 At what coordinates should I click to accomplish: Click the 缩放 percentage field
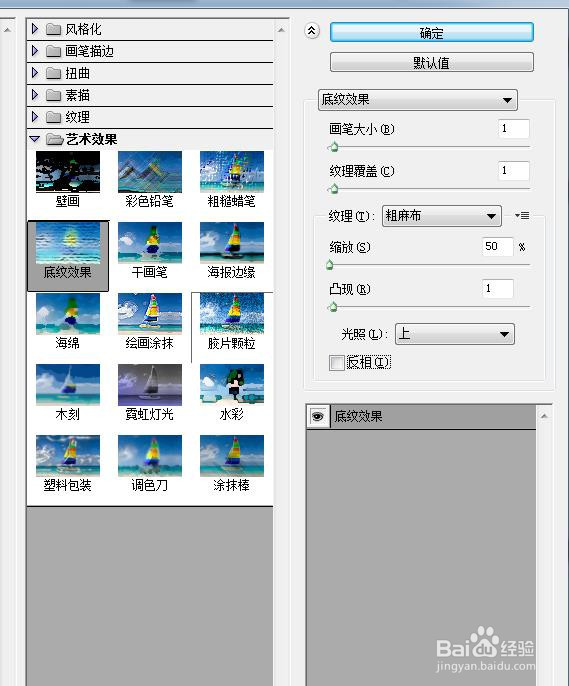click(498, 246)
